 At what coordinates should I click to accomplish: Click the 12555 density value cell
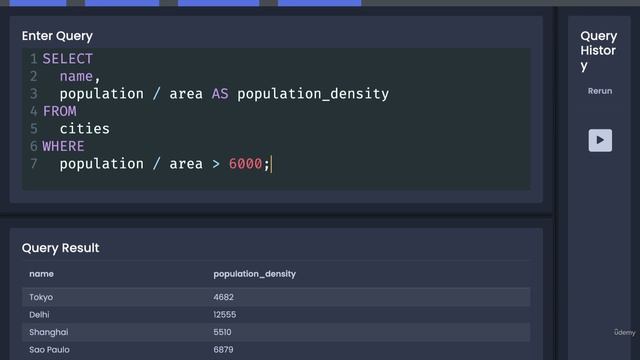point(224,315)
